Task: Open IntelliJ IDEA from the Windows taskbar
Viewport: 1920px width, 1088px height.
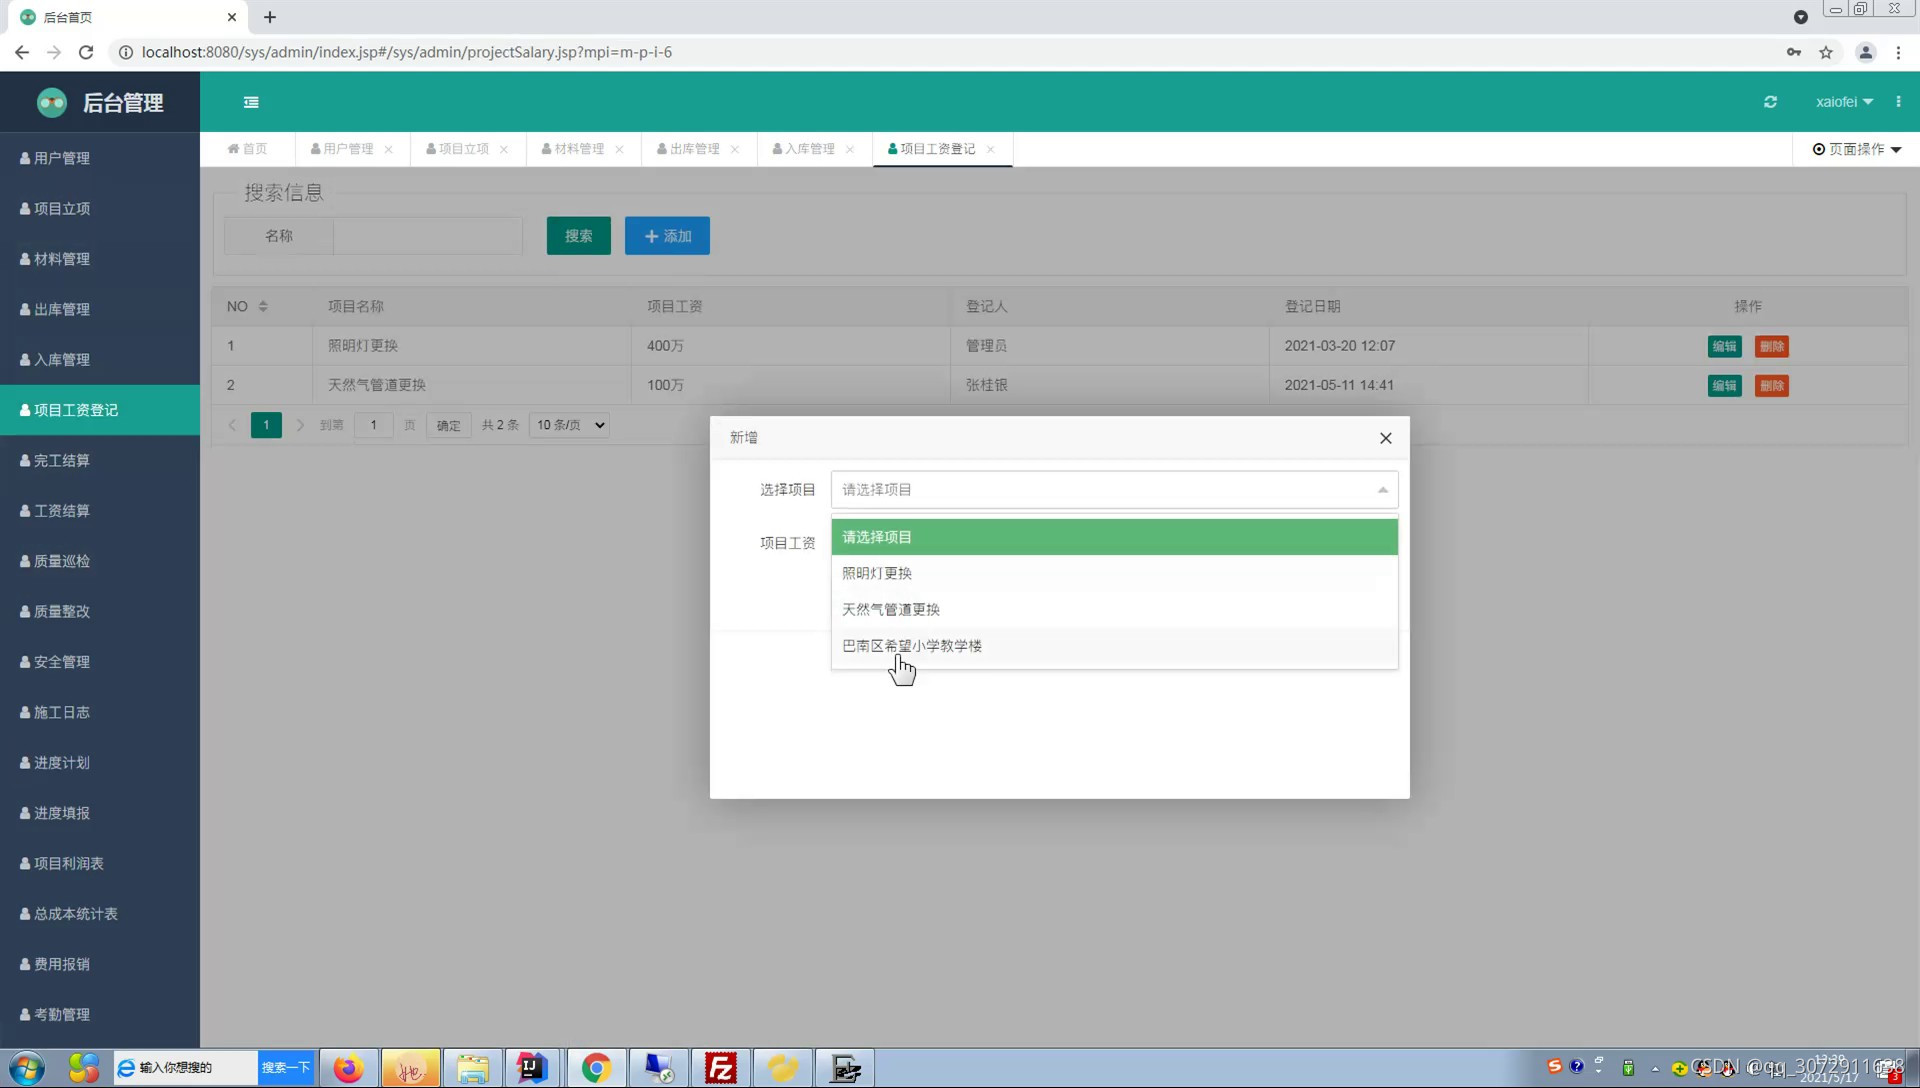Action: coord(532,1068)
